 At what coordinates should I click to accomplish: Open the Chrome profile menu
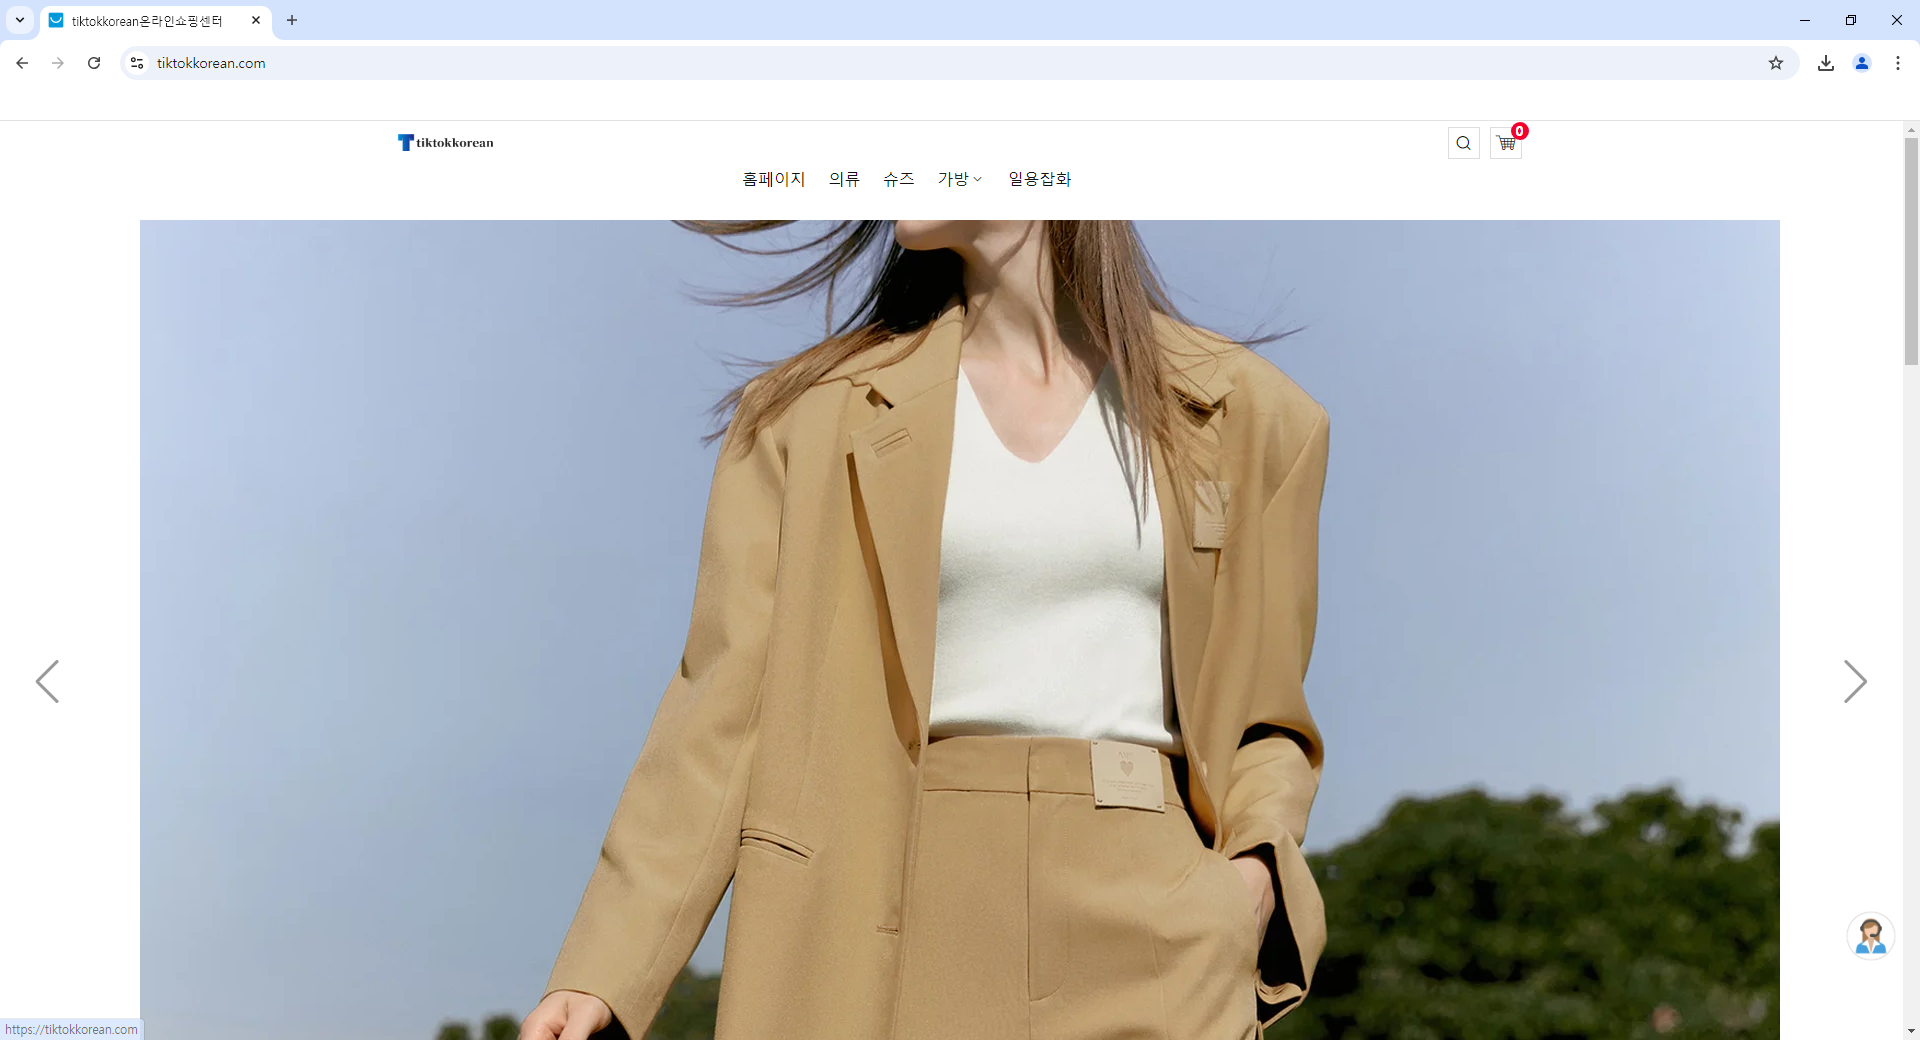(x=1862, y=63)
